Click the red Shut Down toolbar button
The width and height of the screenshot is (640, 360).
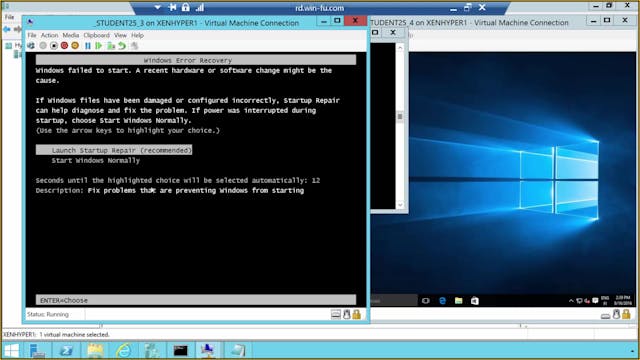coord(64,46)
